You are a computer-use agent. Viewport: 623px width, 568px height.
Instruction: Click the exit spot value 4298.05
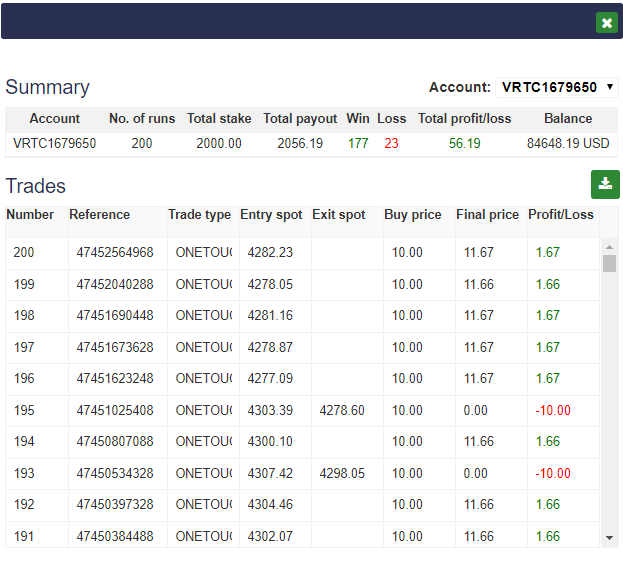click(342, 473)
